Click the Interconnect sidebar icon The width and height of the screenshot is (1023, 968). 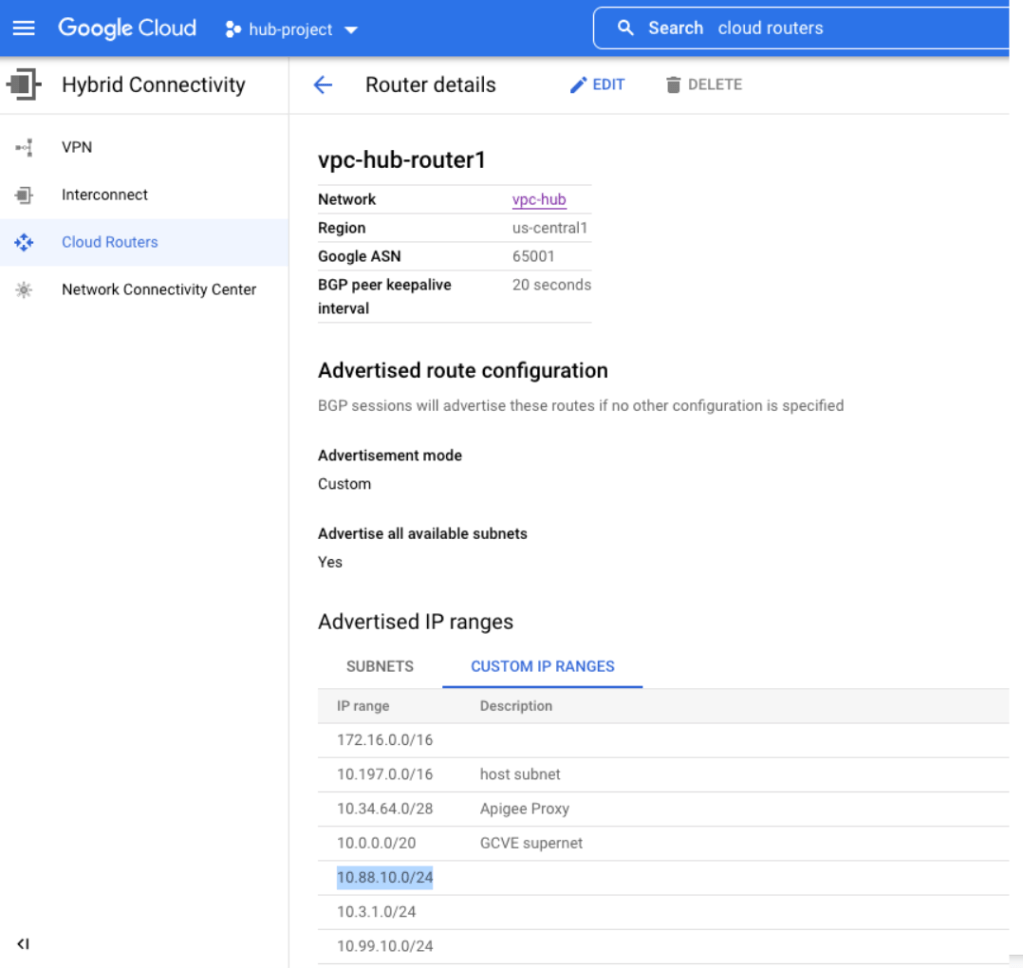point(24,195)
